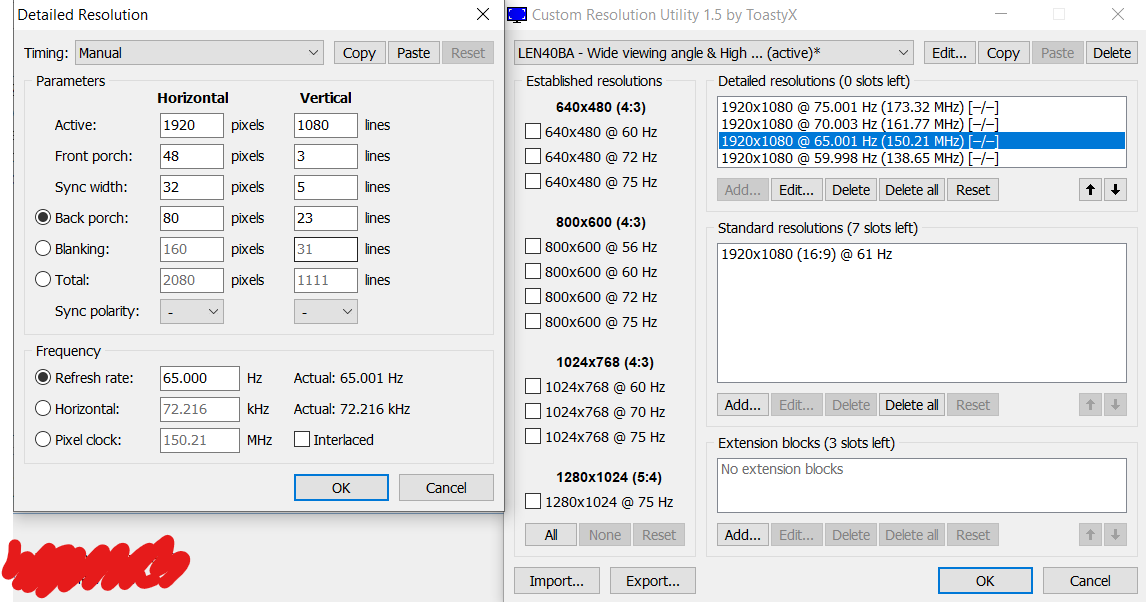Open the horizontal sync polarity dropdown

point(193,312)
